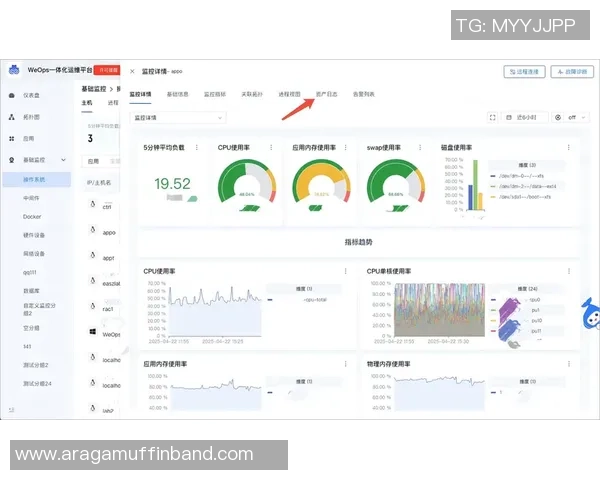Click the auto-refresh circular icon
Viewport: 600px width, 480px height.
pos(558,118)
